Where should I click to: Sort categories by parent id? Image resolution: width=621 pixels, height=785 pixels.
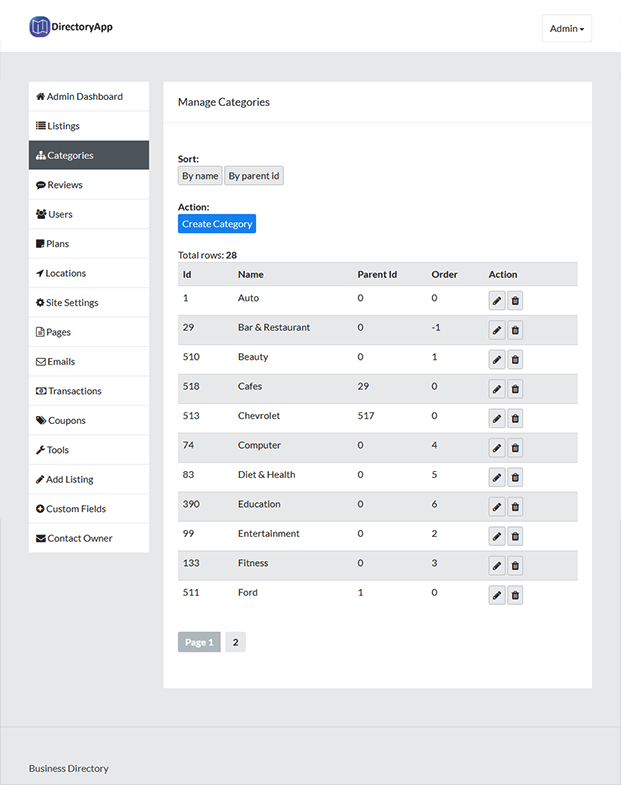tap(254, 176)
